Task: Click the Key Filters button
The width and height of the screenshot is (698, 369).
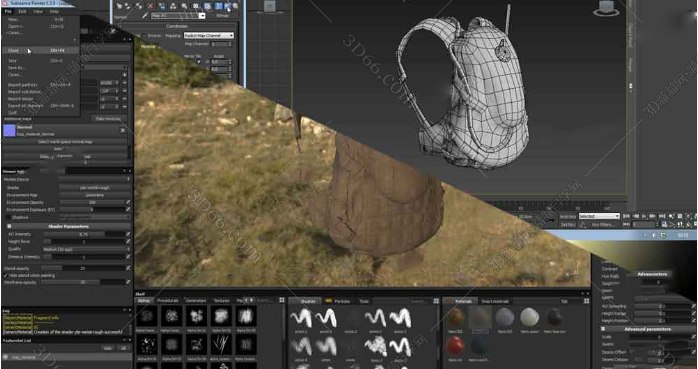Action: tap(603, 225)
